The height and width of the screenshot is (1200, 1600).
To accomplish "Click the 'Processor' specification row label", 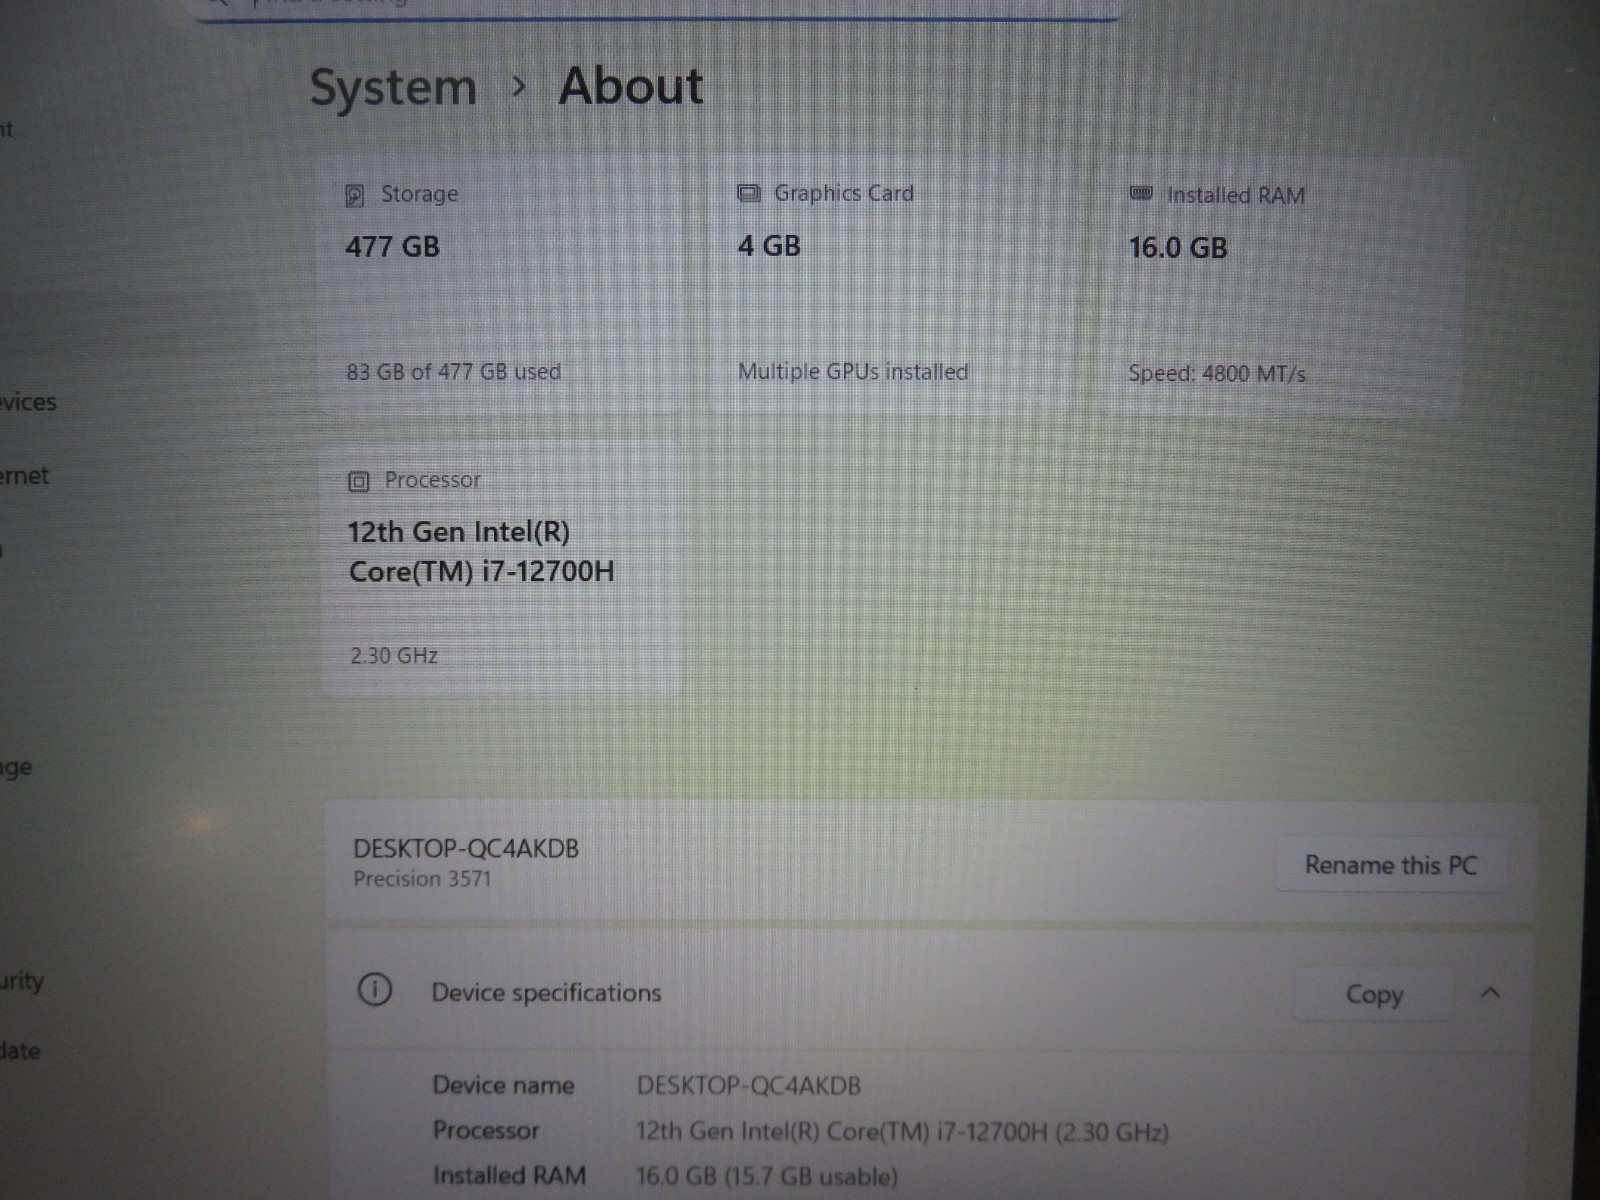I will click(x=486, y=1131).
